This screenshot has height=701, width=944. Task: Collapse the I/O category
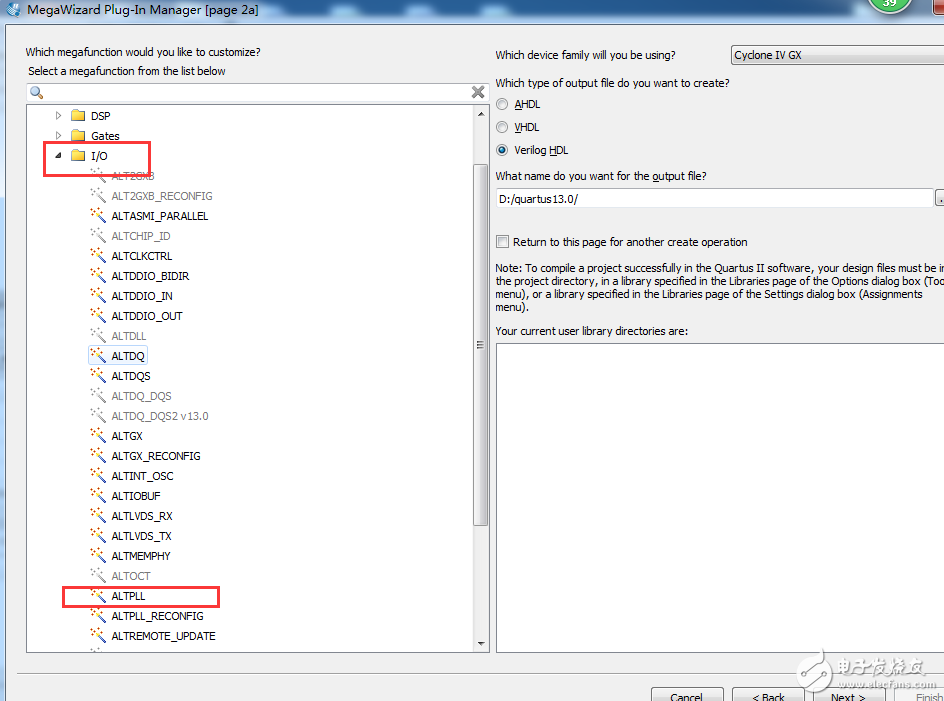tap(58, 155)
